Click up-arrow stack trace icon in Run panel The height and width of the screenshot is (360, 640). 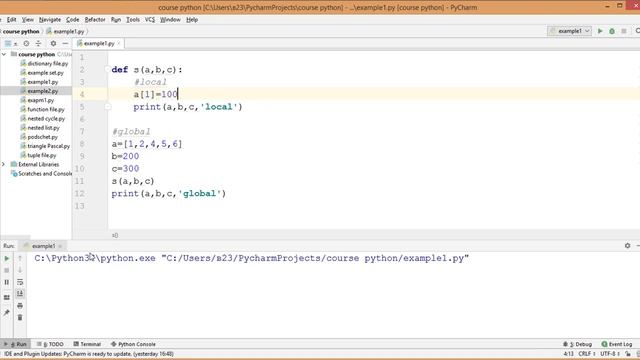(x=20, y=258)
